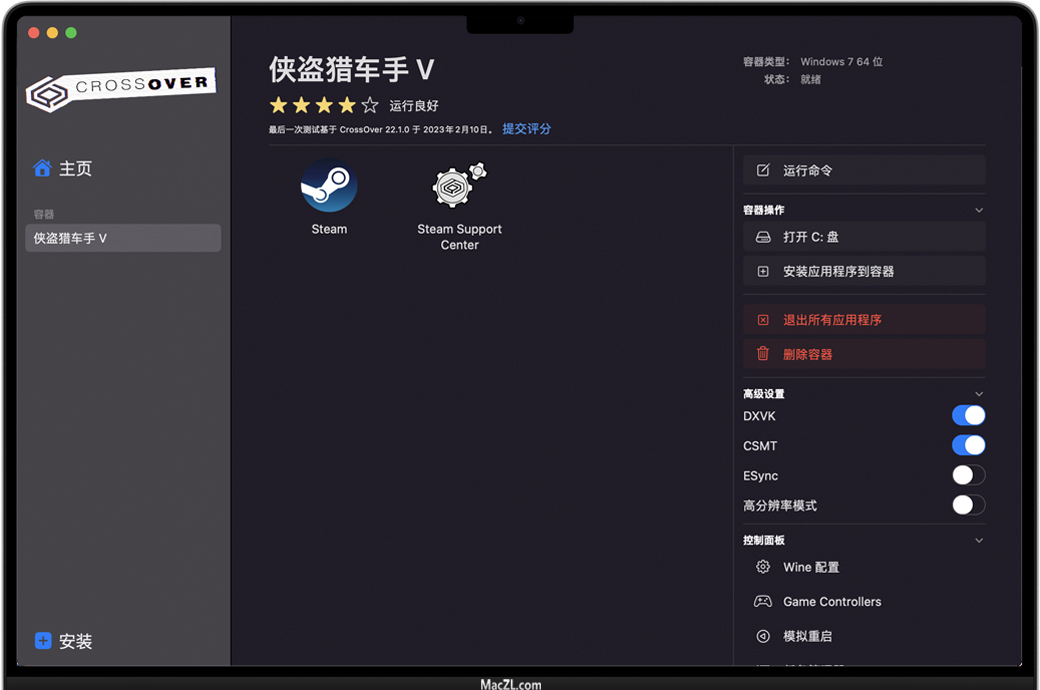Click the drive icon for 打开 C: 盘

pyautogui.click(x=763, y=237)
